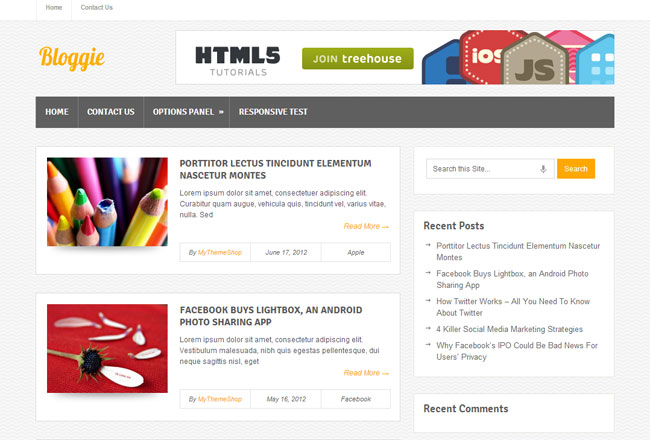
Task: Click the iOS badge in the banner
Action: point(485,56)
